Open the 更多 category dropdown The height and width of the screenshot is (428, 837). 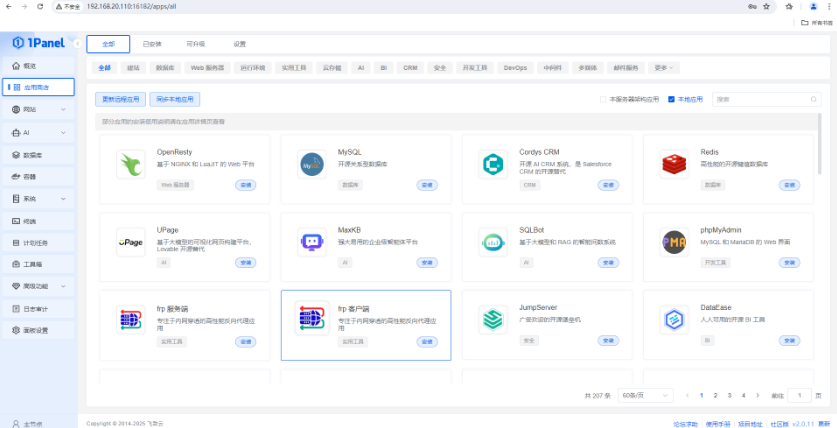pos(664,68)
